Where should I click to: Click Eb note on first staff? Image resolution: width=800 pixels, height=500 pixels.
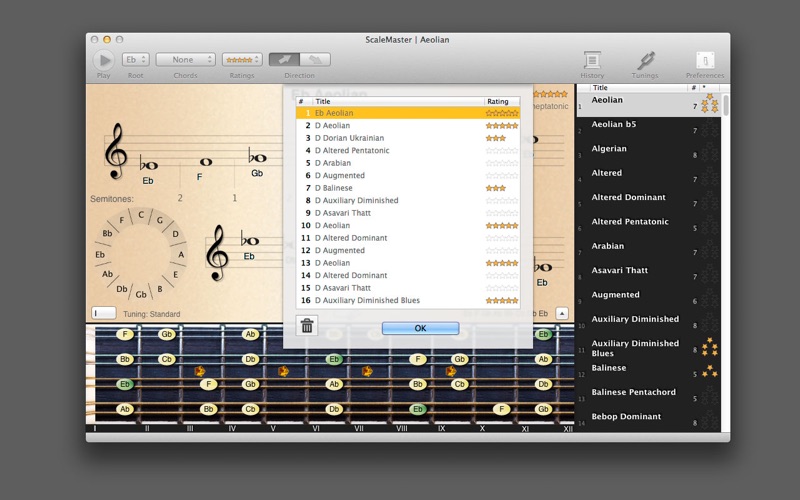[x=148, y=165]
